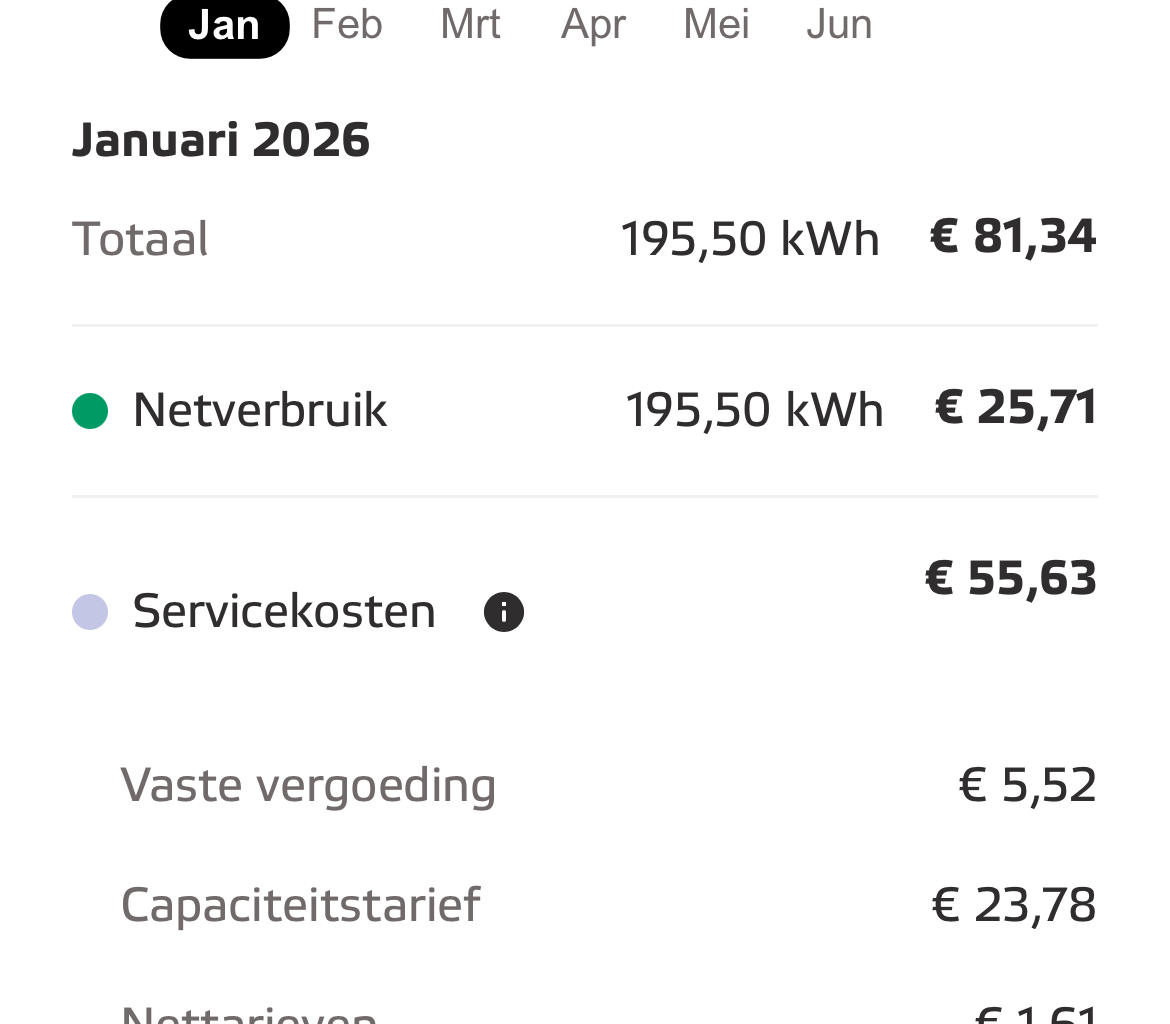Click the € 23,78 Capaciteitstarief amount

pos(1012,906)
